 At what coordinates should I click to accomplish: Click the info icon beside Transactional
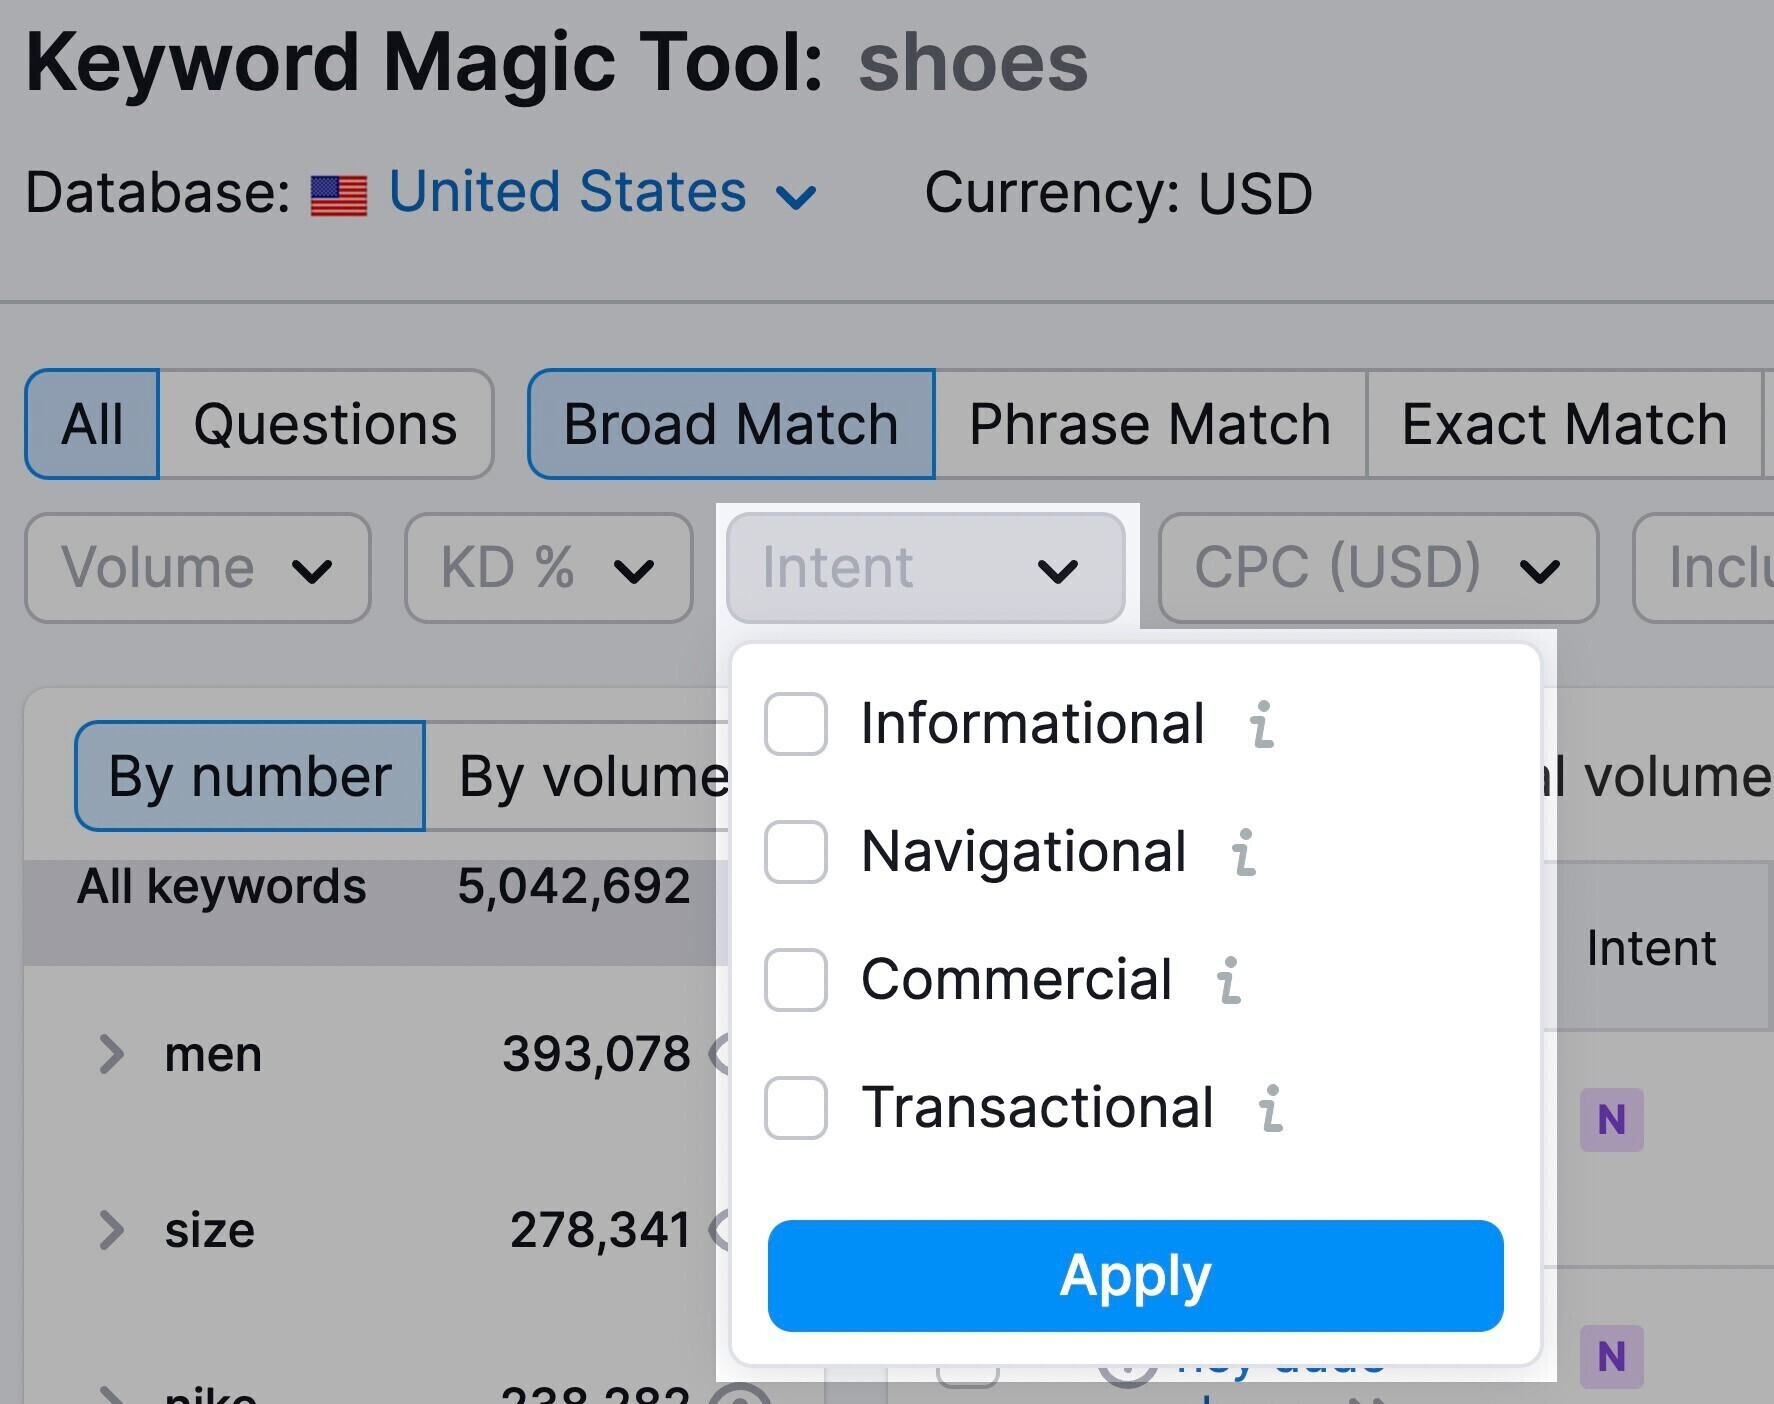(x=1270, y=1108)
